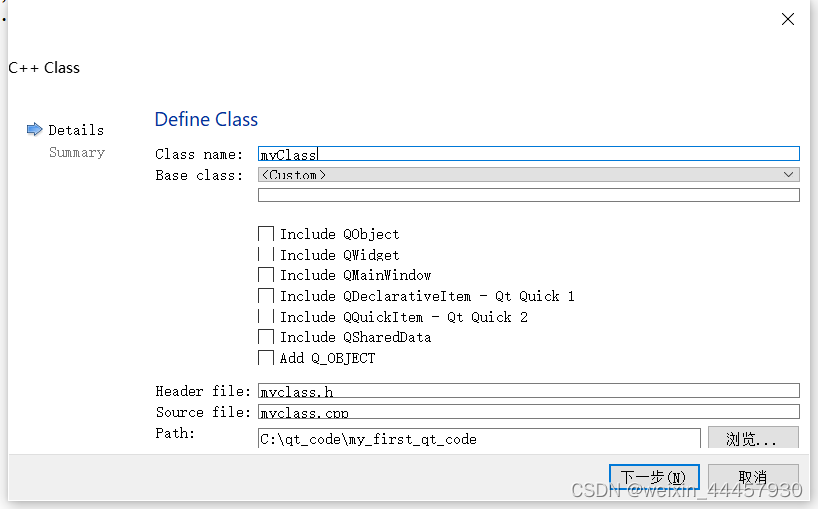Click the 取消 cancel button
Image resolution: width=818 pixels, height=509 pixels.
point(753,477)
